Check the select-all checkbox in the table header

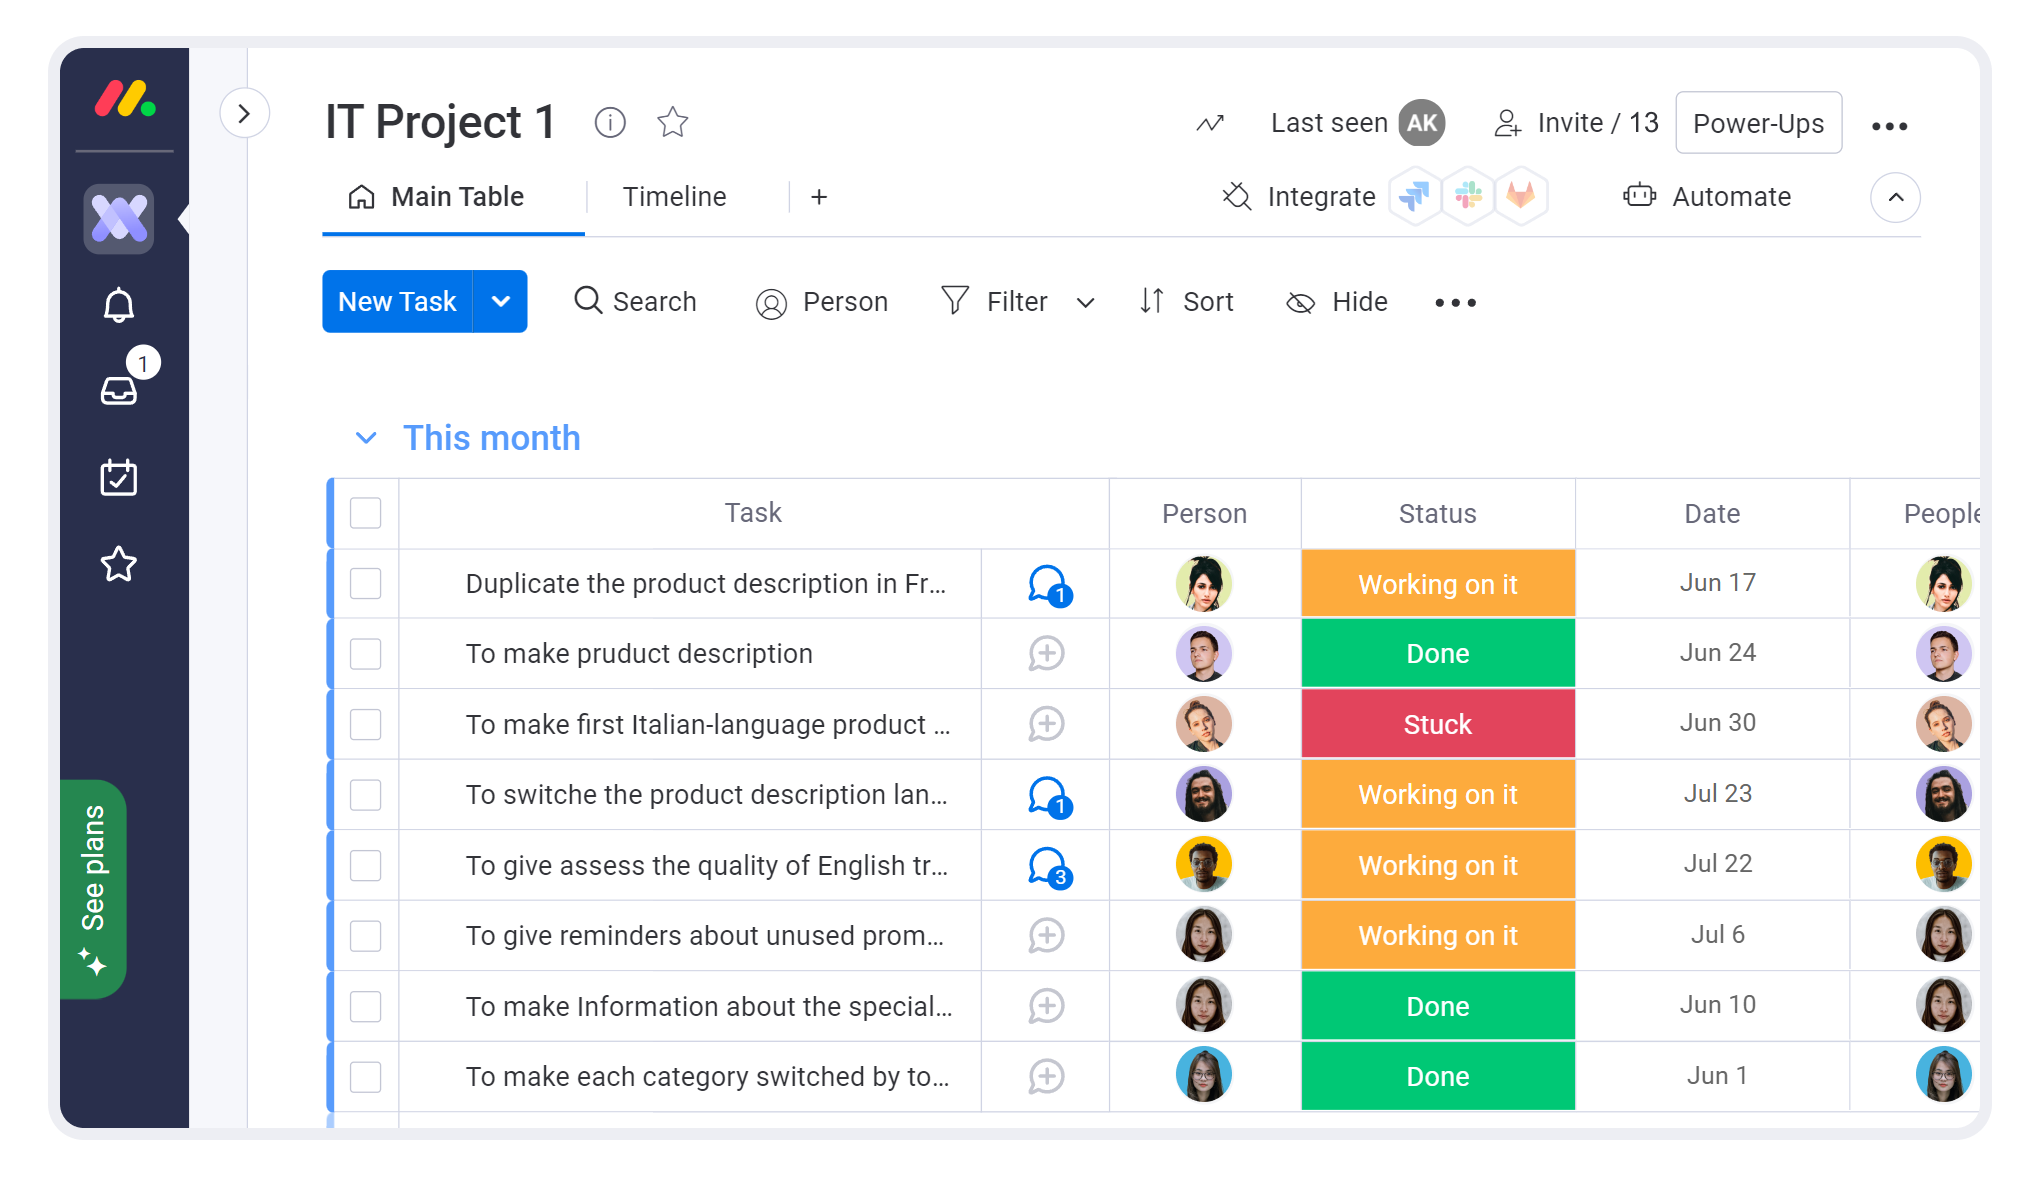tap(365, 513)
